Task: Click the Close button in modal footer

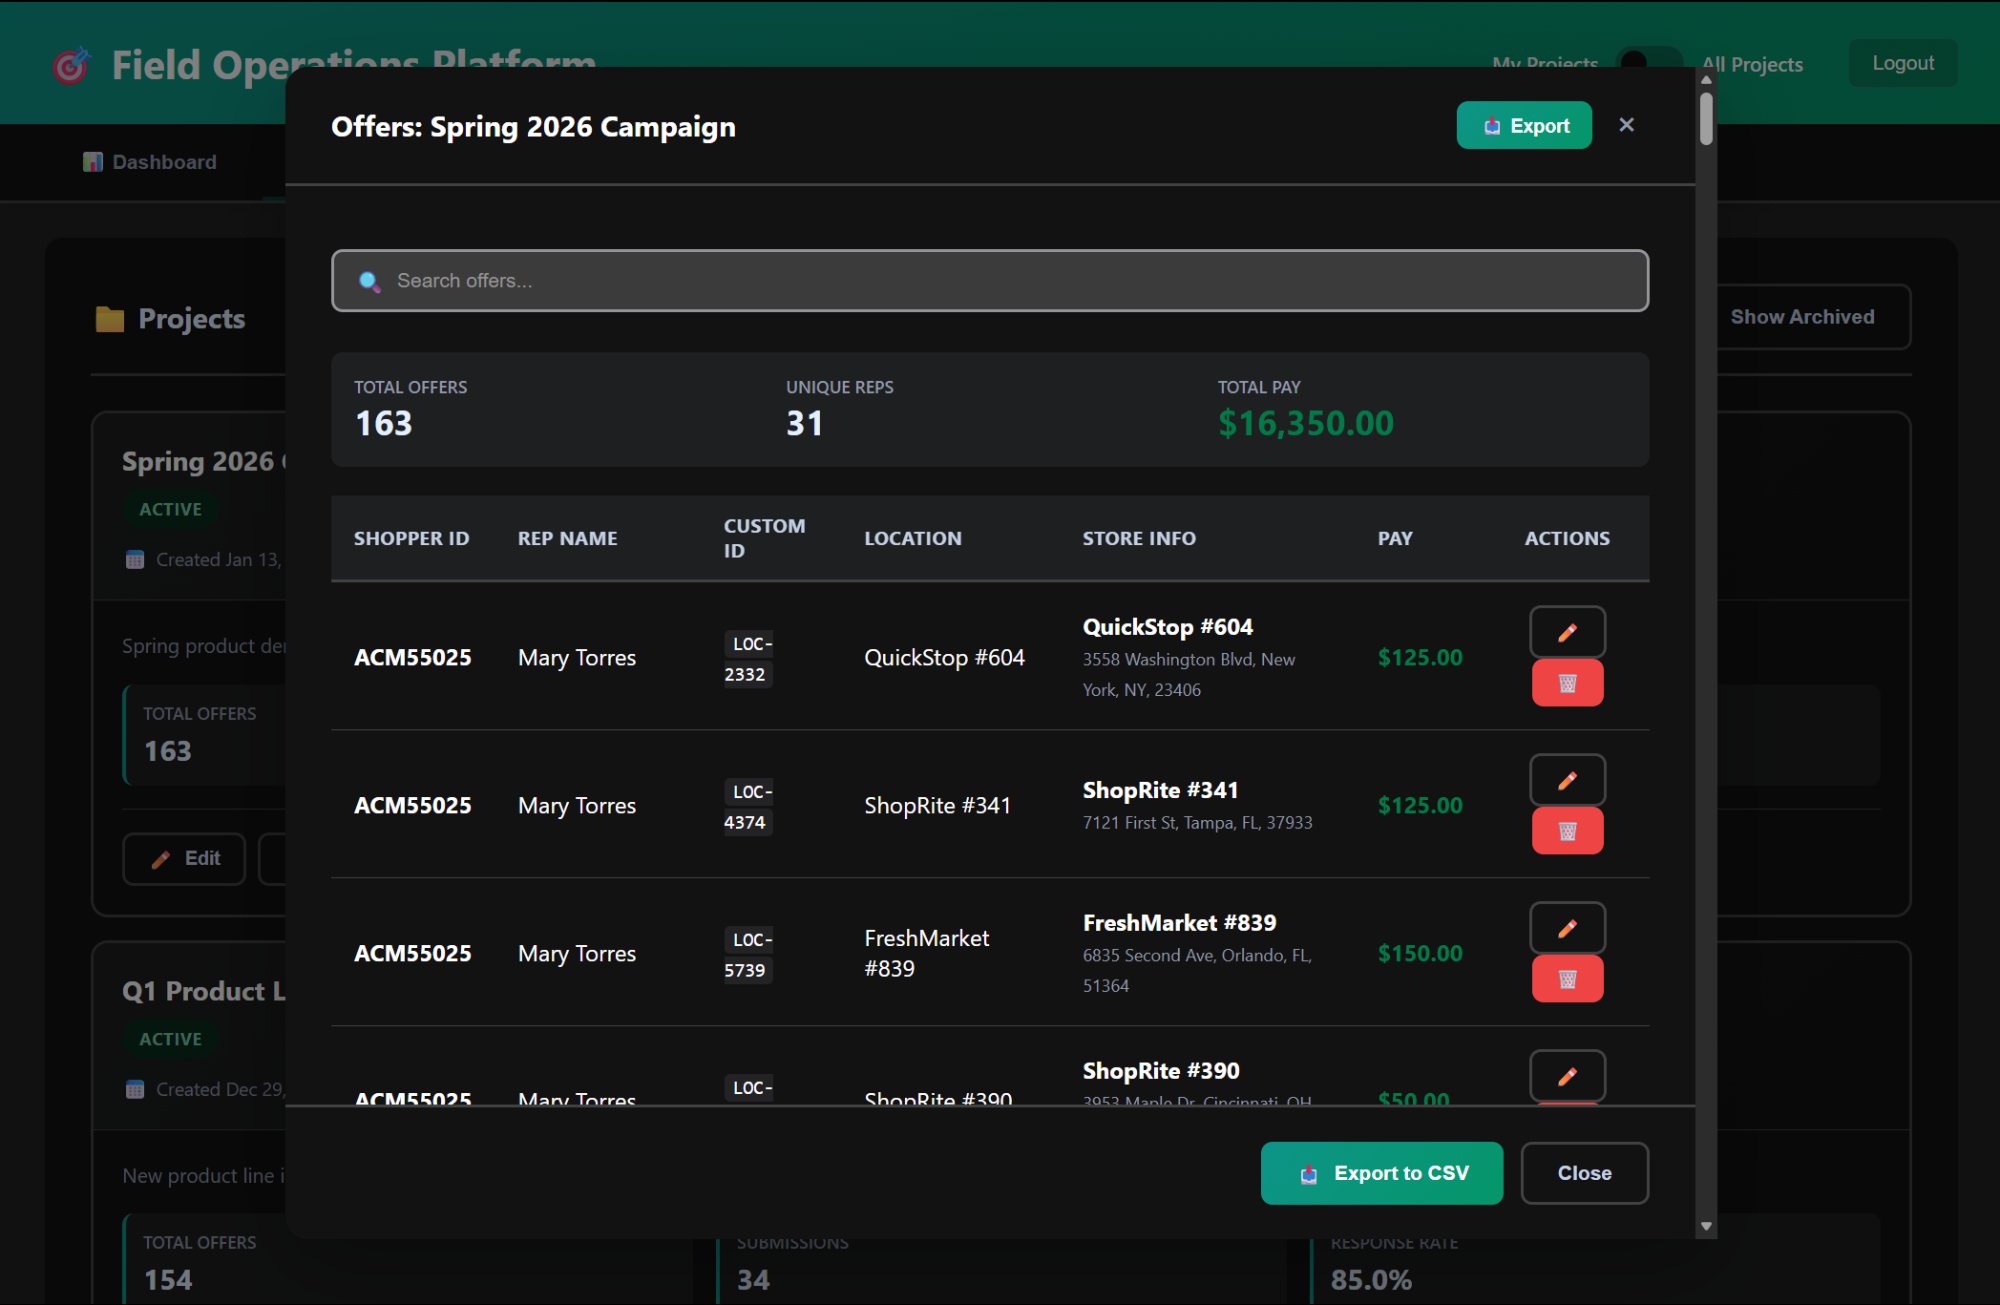Action: (x=1584, y=1173)
